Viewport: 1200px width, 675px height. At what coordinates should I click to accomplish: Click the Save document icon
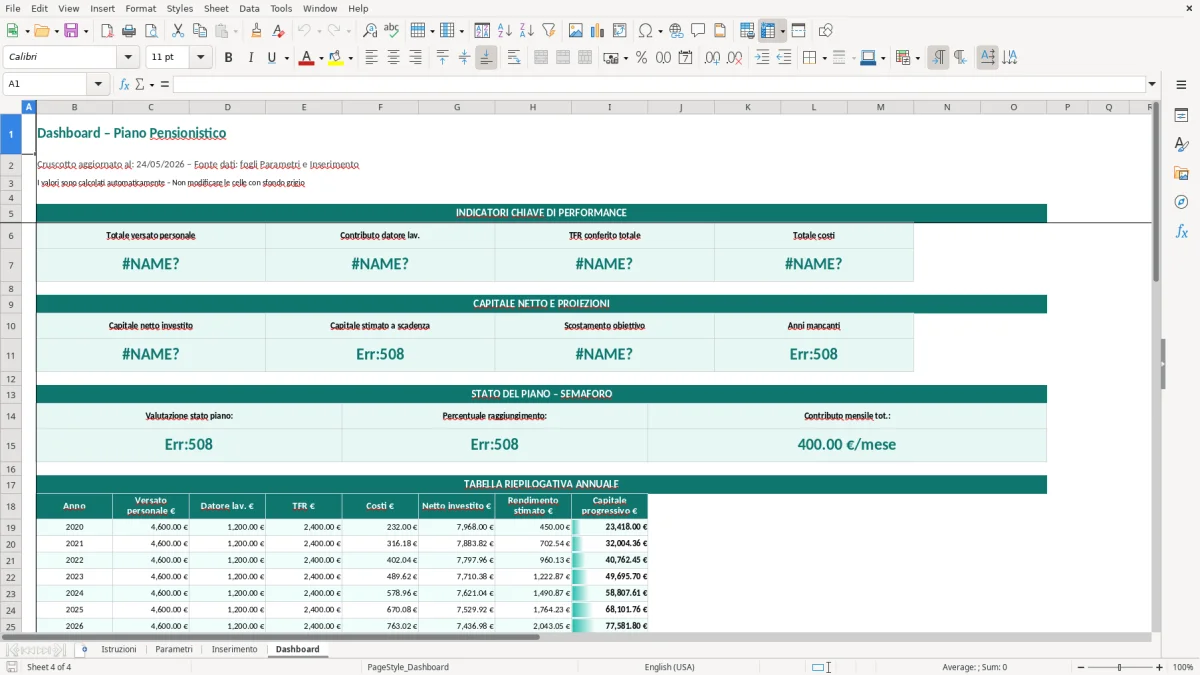click(x=71, y=31)
